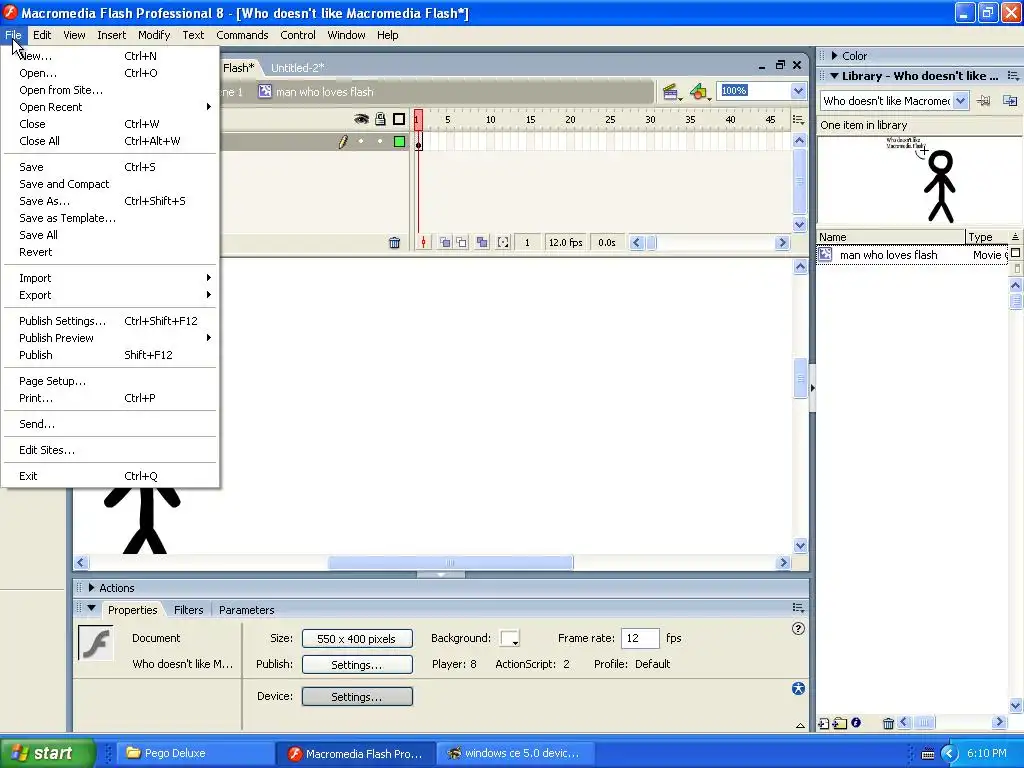Open the timeline frame view options menu

tap(798, 120)
